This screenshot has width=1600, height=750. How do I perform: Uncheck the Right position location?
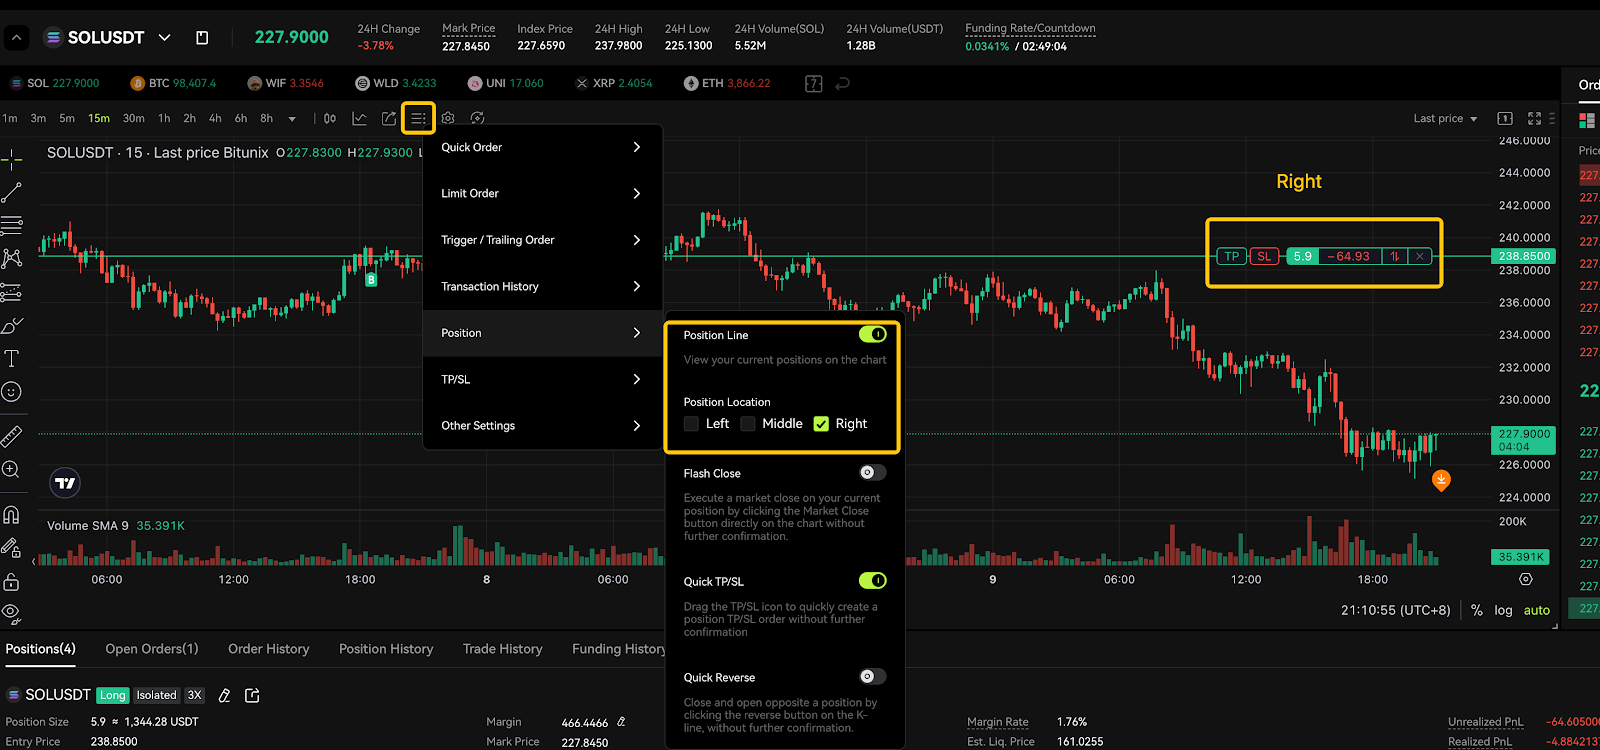tap(821, 424)
